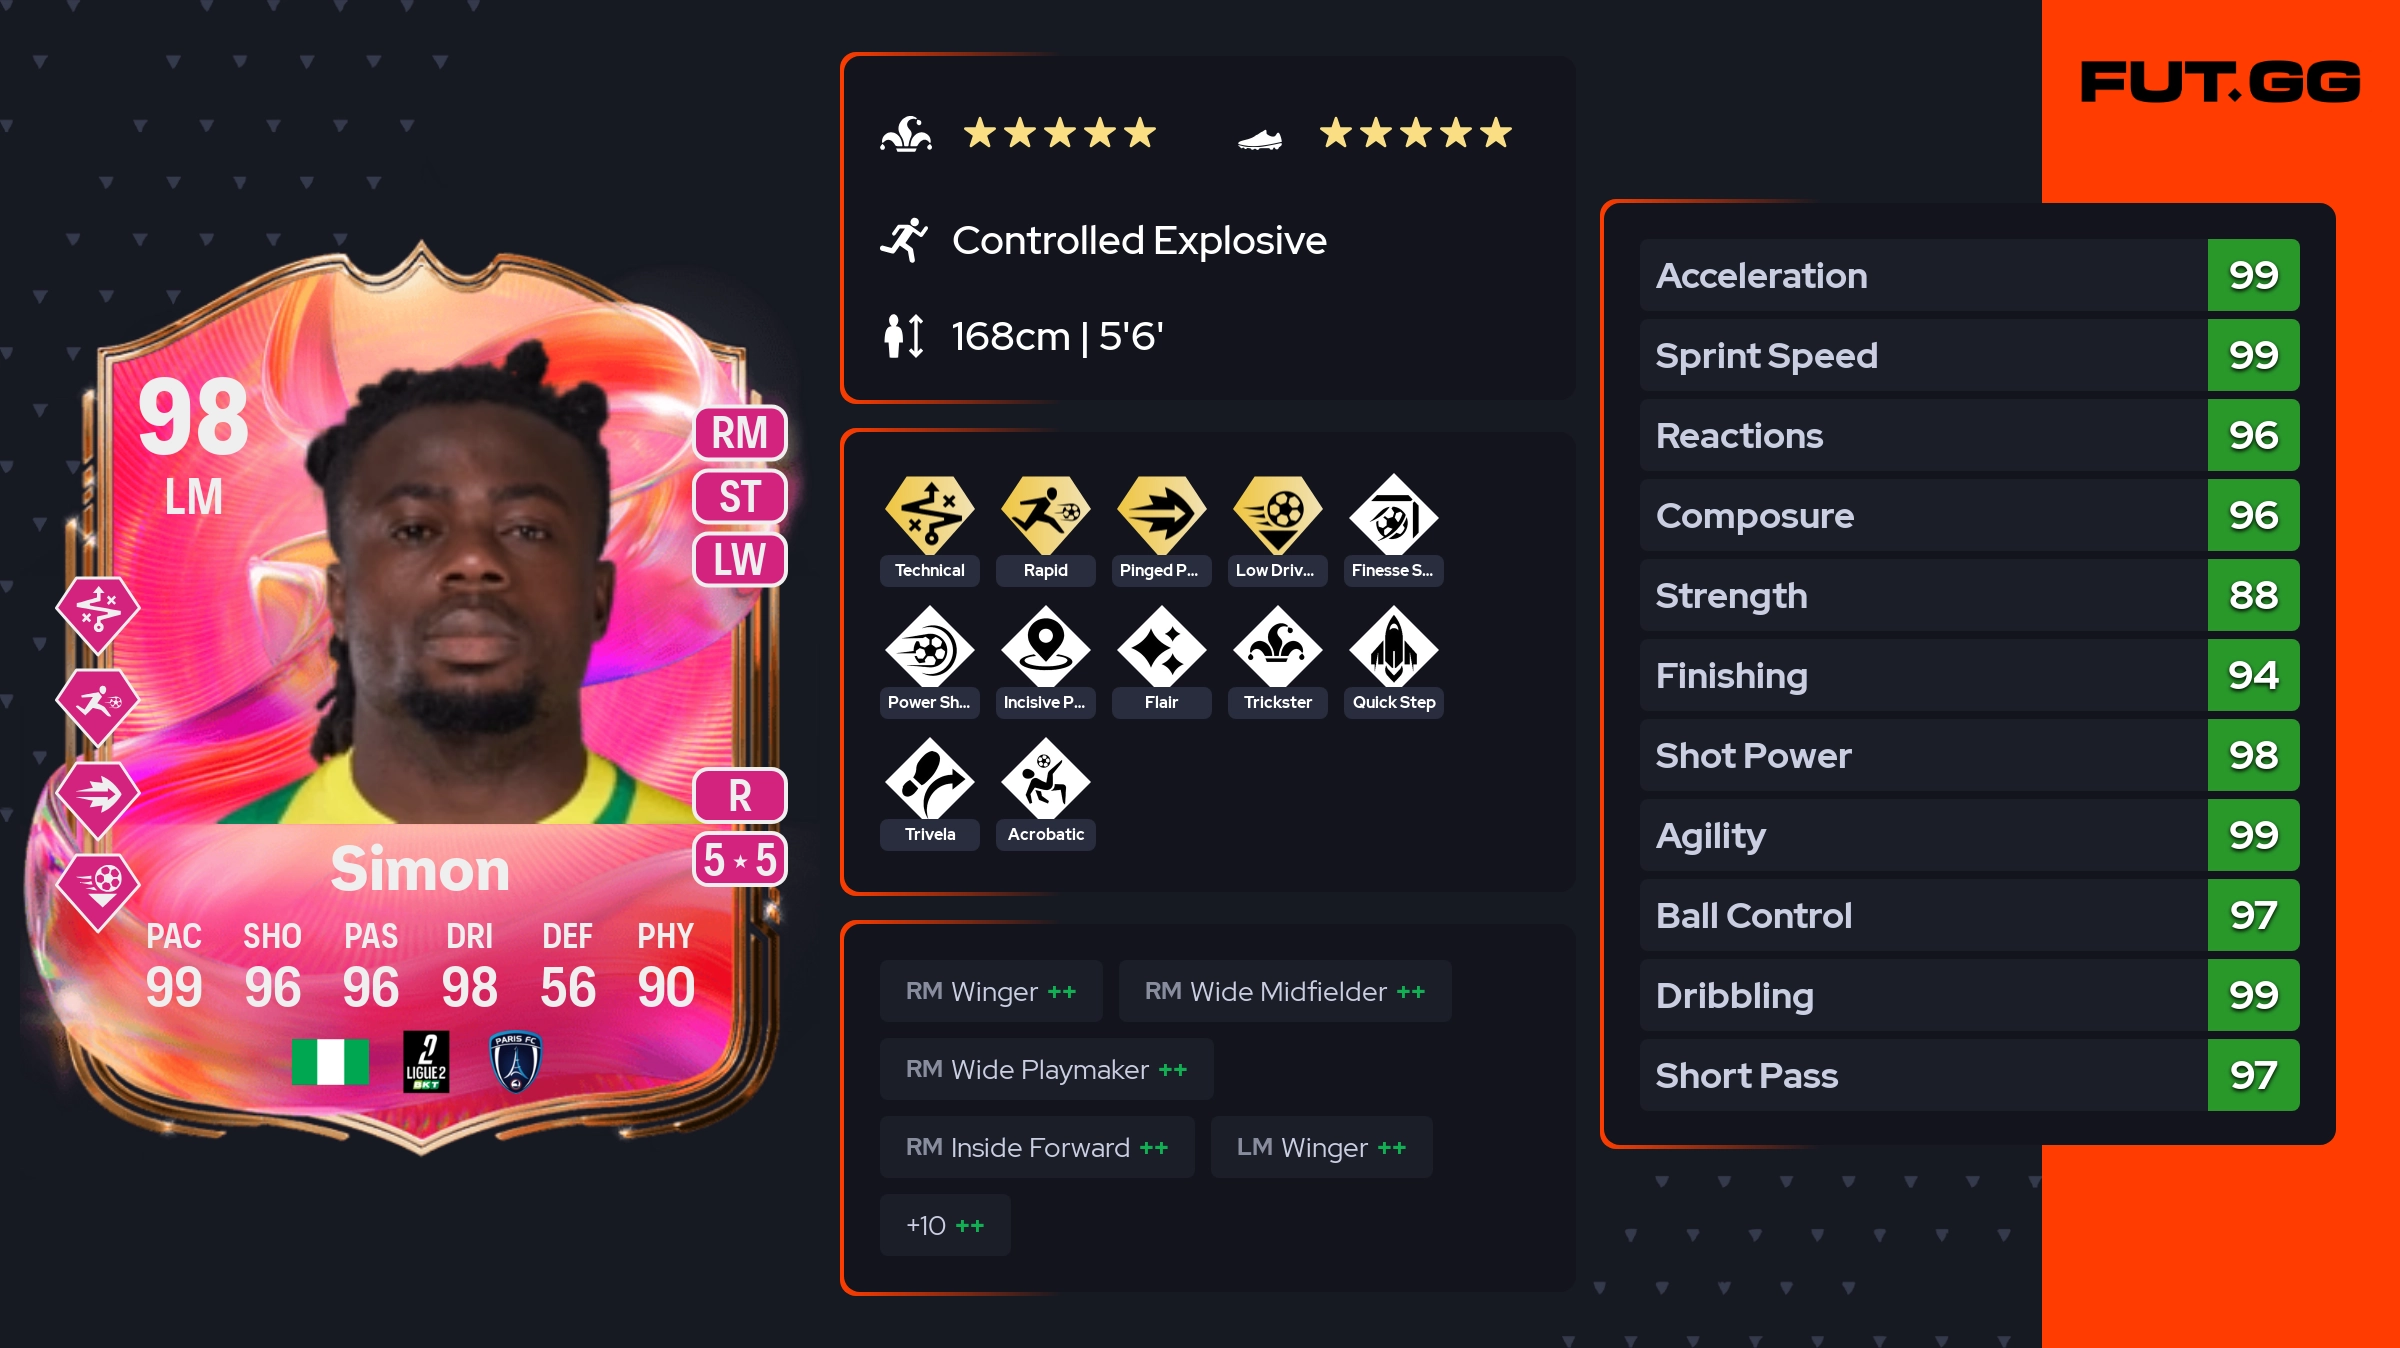Click the Trivela playstyle icon
Screen dimensions: 2400x1348
pyautogui.click(x=929, y=779)
